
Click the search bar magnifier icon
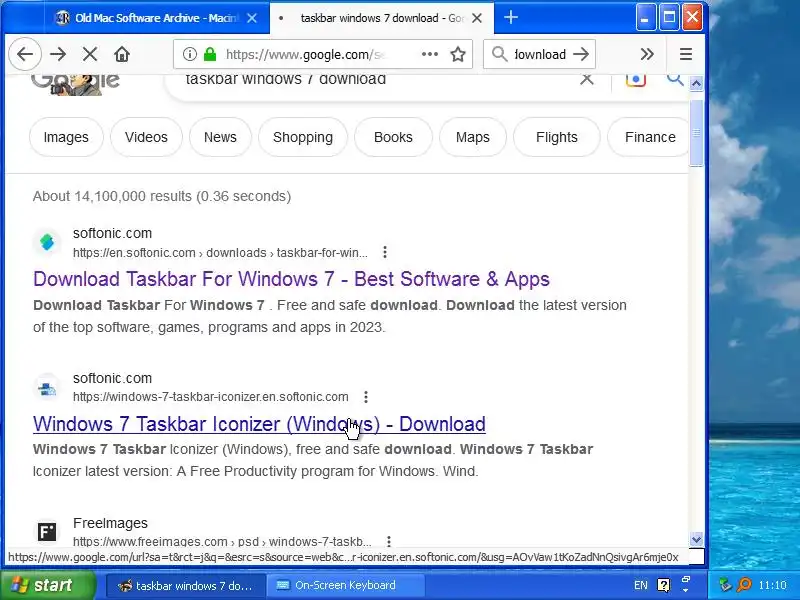(499, 54)
